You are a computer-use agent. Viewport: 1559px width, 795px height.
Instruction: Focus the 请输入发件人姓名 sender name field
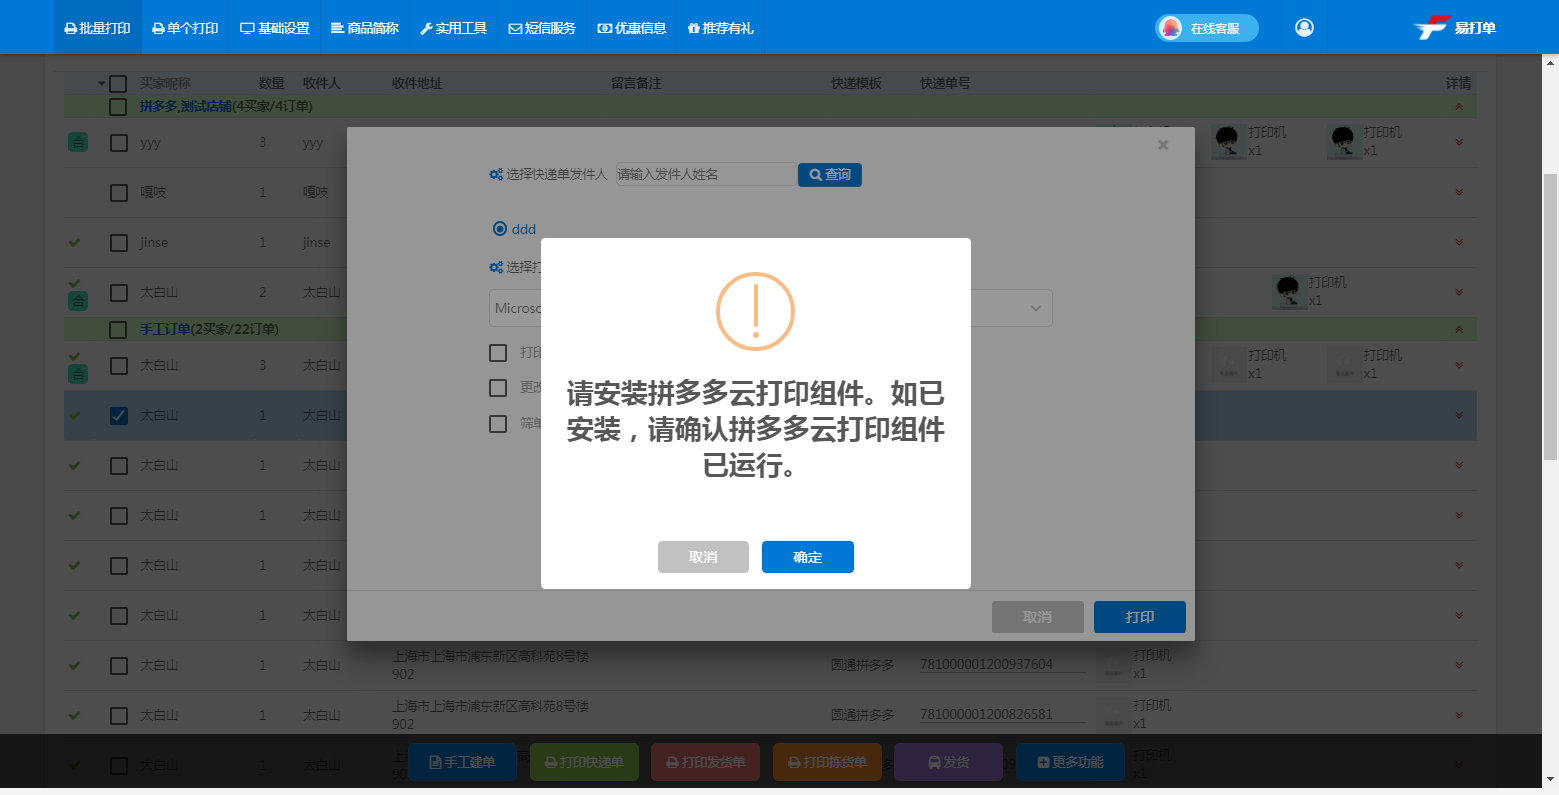click(x=706, y=174)
